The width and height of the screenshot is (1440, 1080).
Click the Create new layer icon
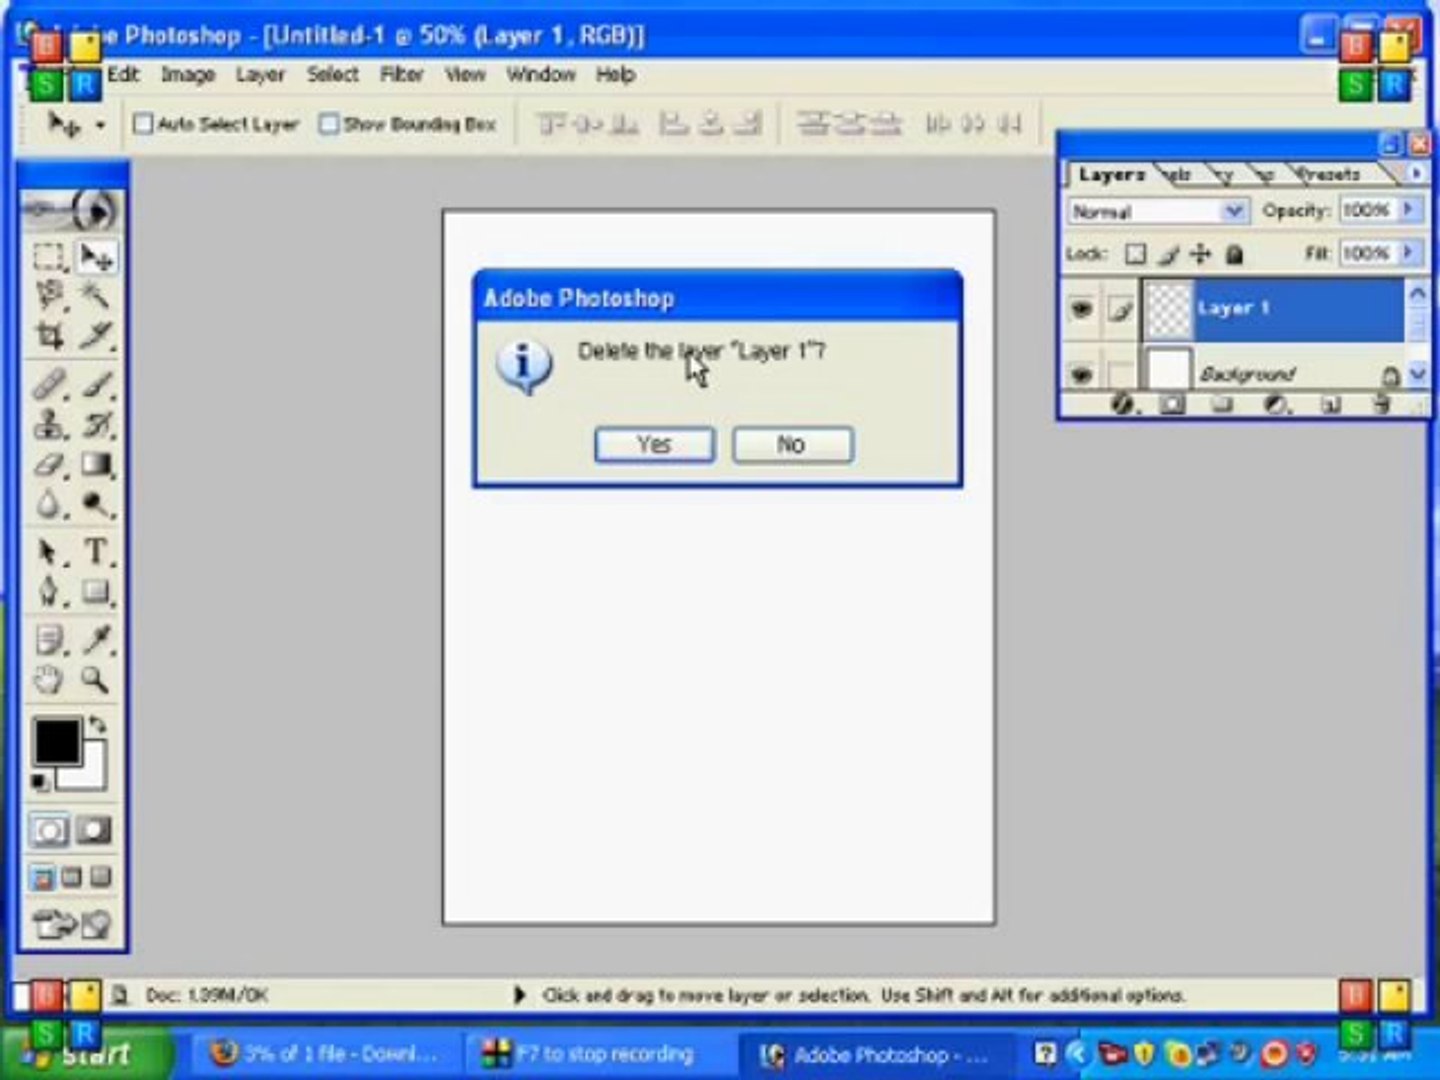pyautogui.click(x=1330, y=404)
